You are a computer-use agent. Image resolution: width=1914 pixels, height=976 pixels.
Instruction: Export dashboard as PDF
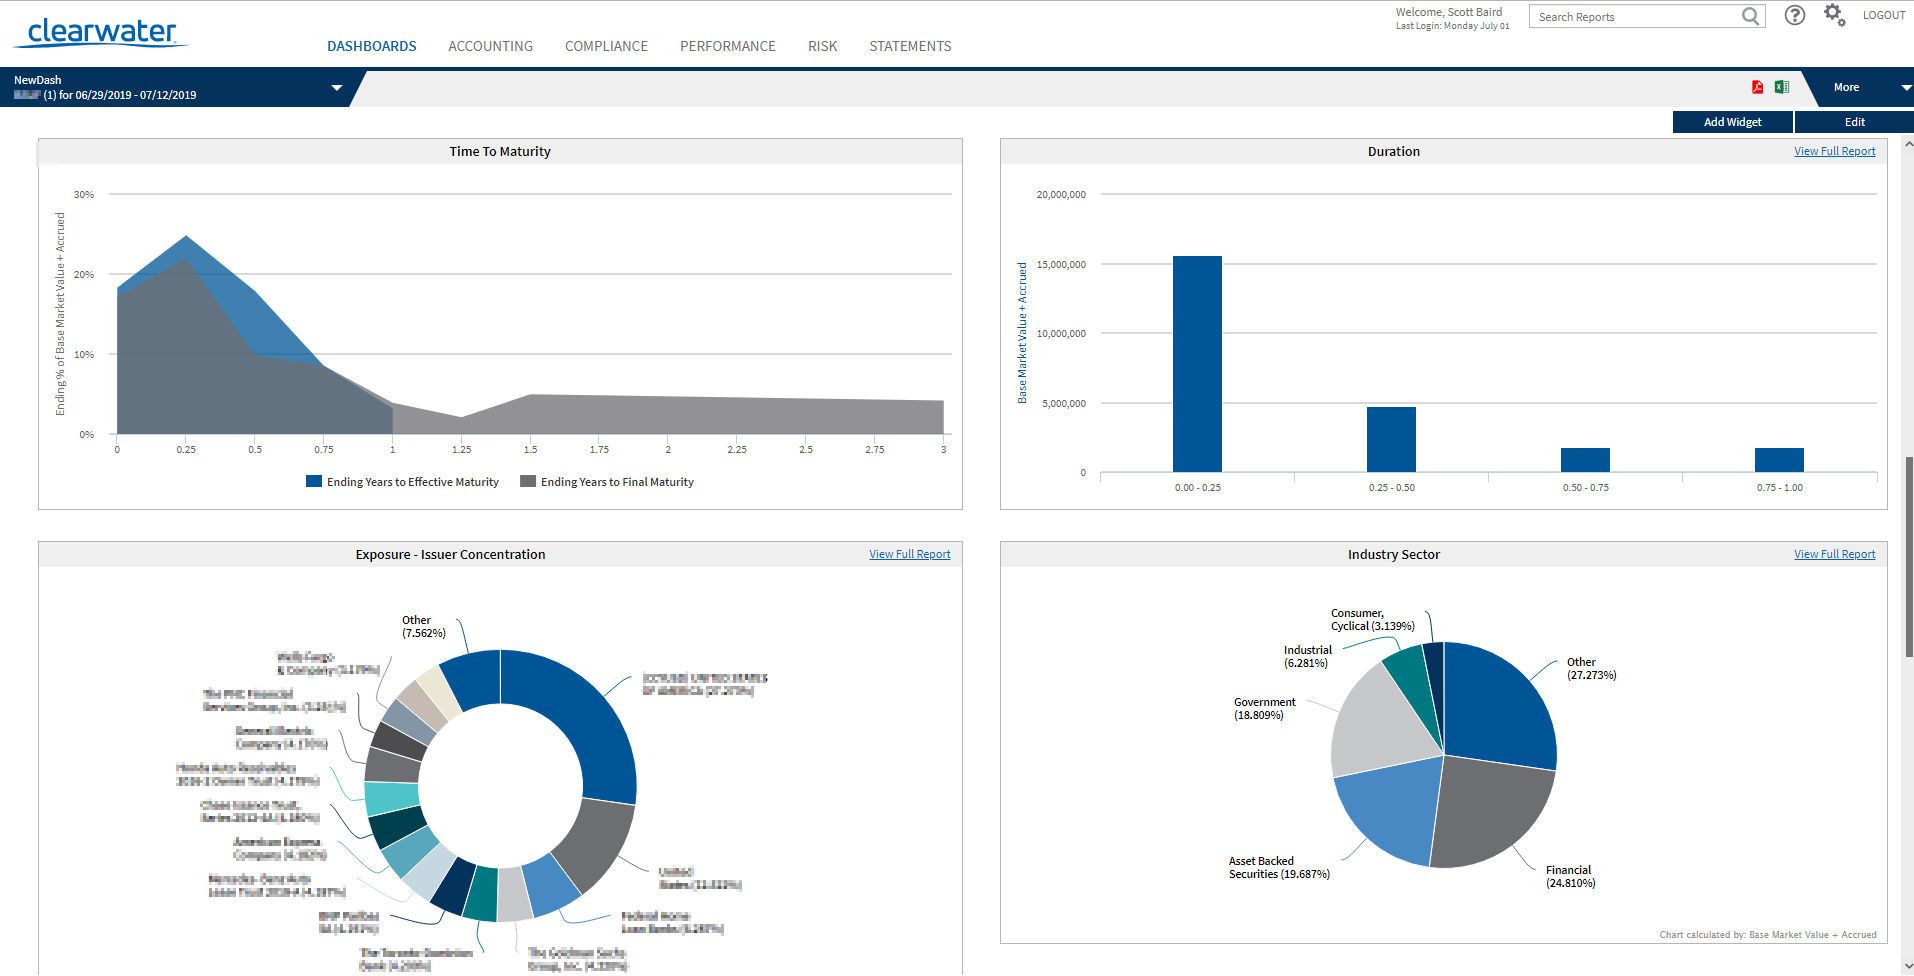1758,87
